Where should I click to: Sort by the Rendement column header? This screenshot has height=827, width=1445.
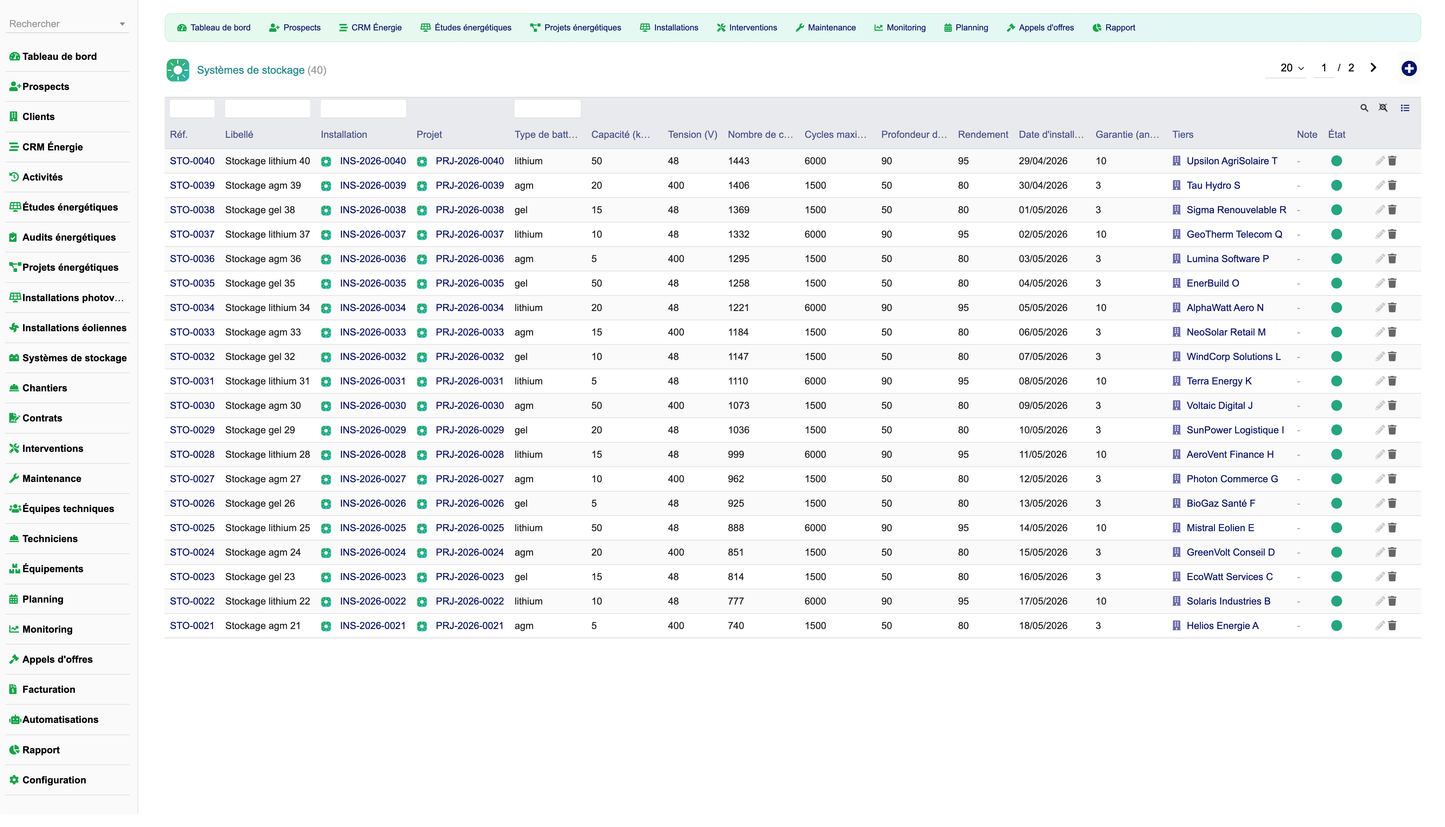pos(983,135)
